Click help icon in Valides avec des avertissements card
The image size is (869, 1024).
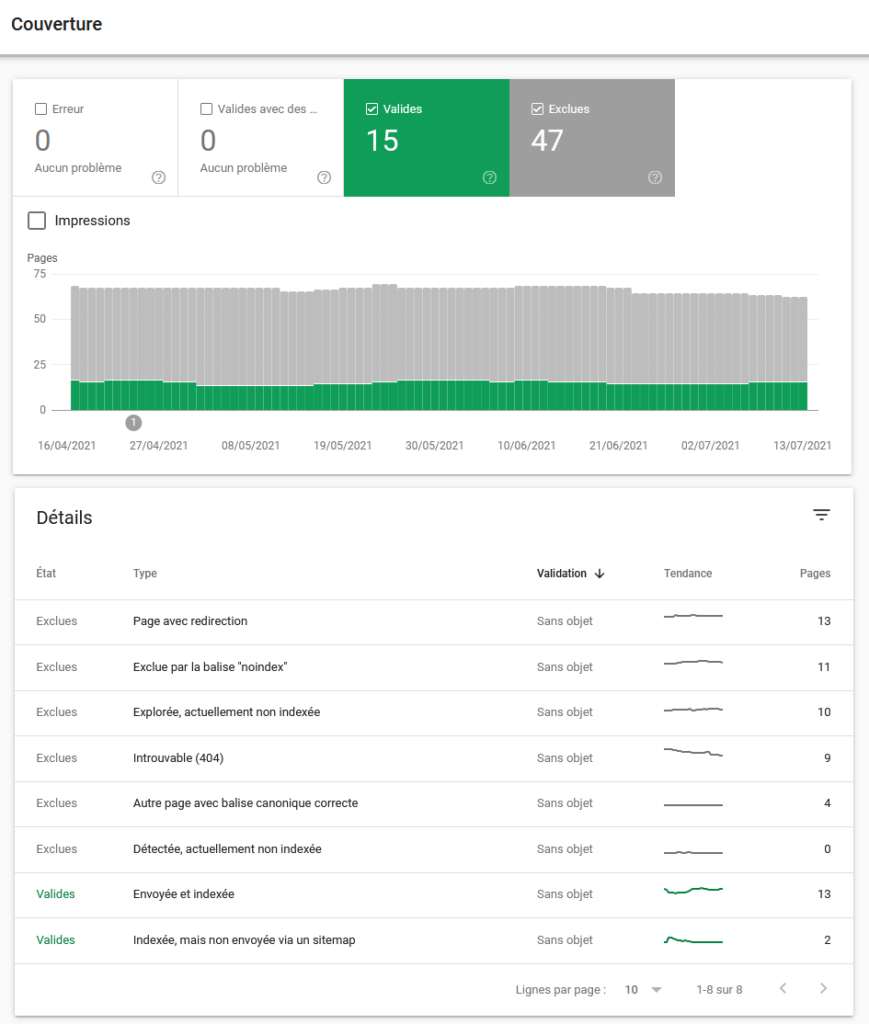coord(324,178)
